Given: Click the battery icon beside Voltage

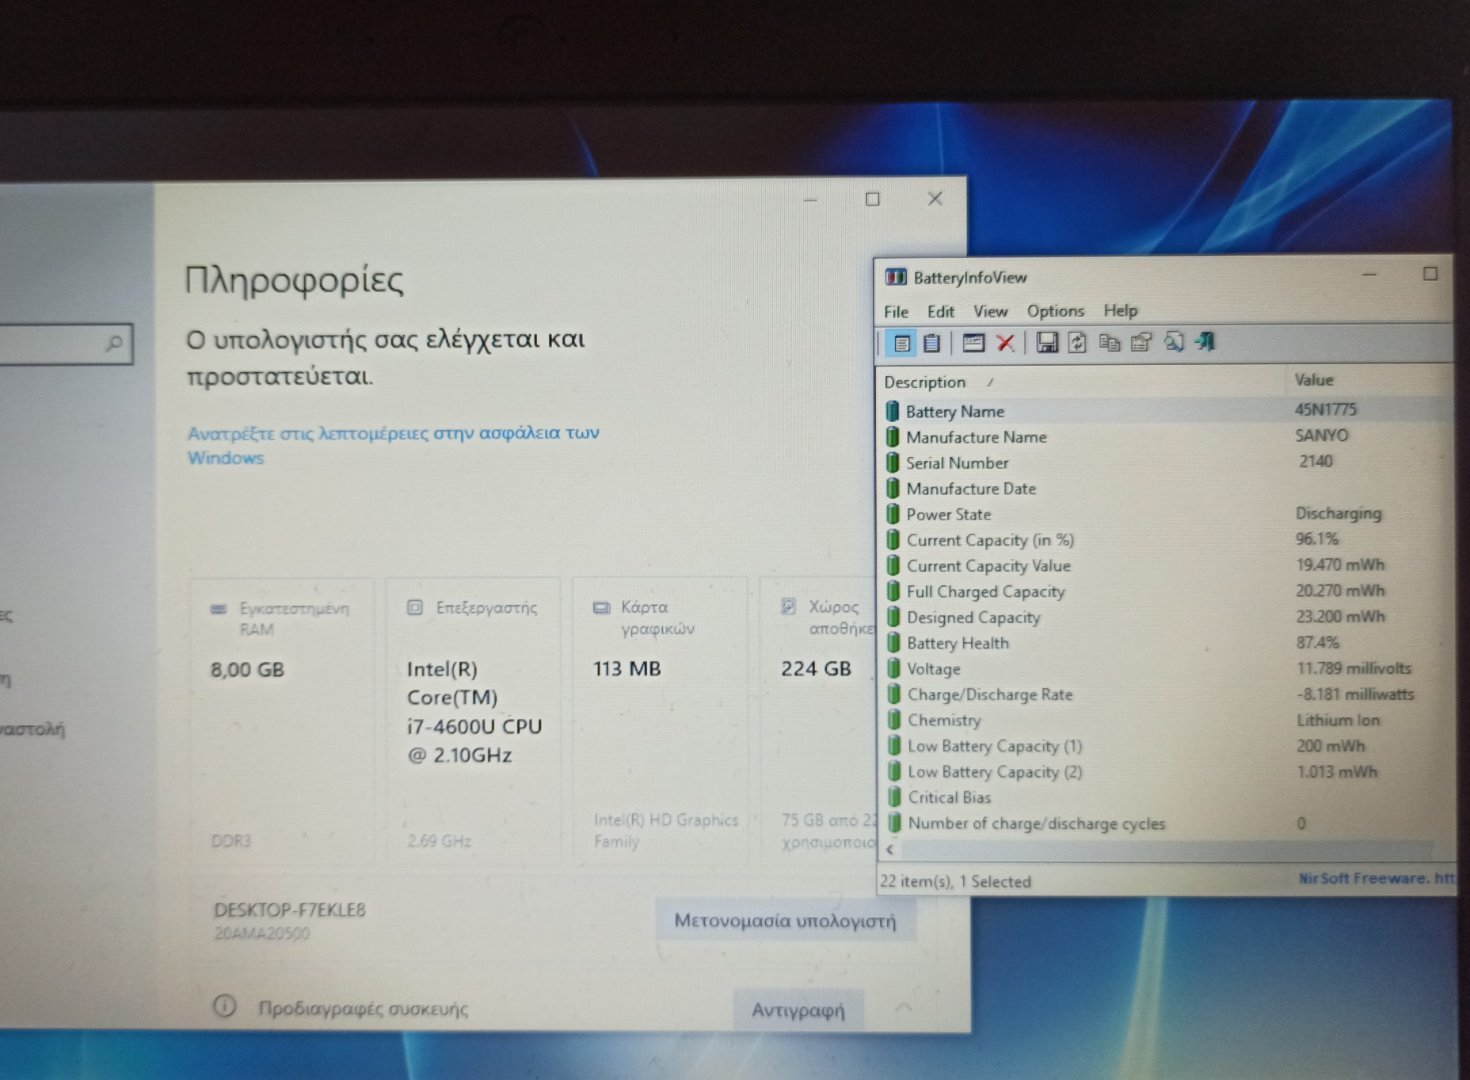Looking at the screenshot, I should pyautogui.click(x=893, y=668).
